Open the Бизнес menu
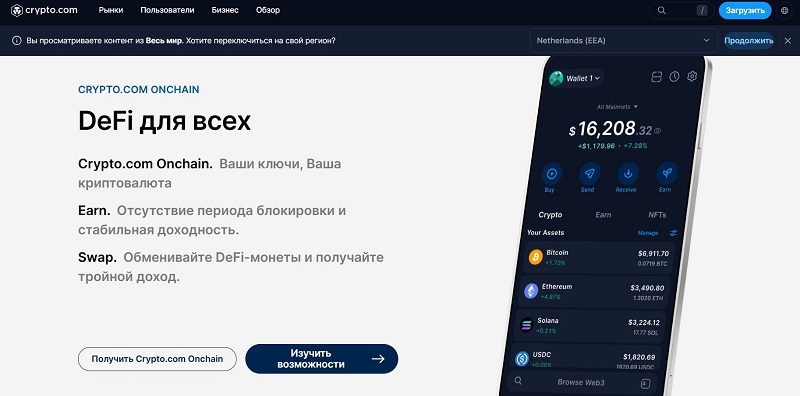Screen dimensions: 800x396 pyautogui.click(x=225, y=10)
